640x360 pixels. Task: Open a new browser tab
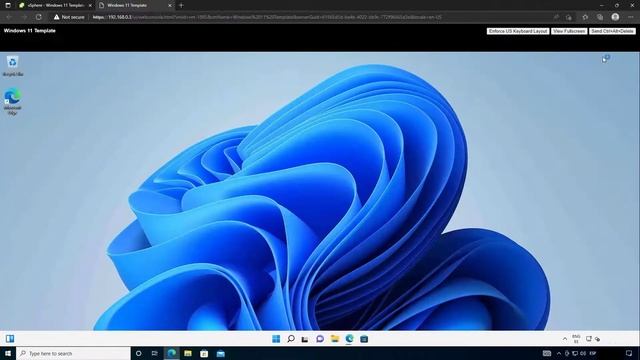click(x=181, y=5)
